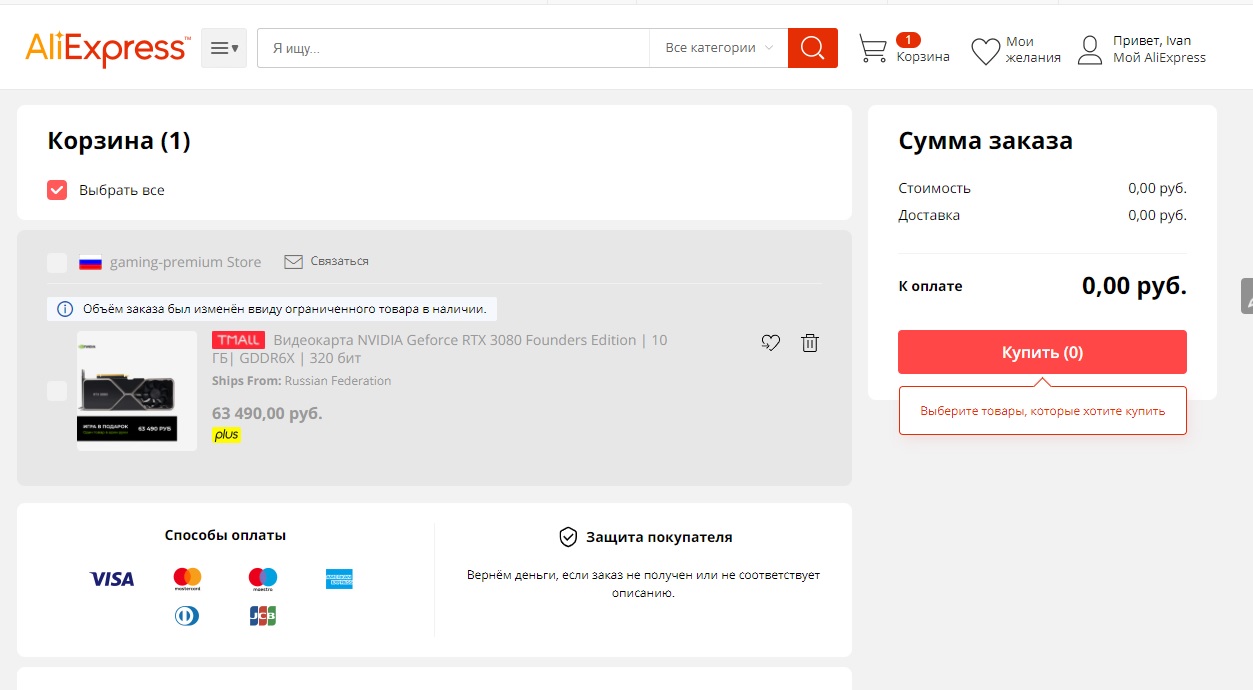Screen dimensions: 1253x690
Task: Click the cart count badge '1'
Action: tap(908, 40)
